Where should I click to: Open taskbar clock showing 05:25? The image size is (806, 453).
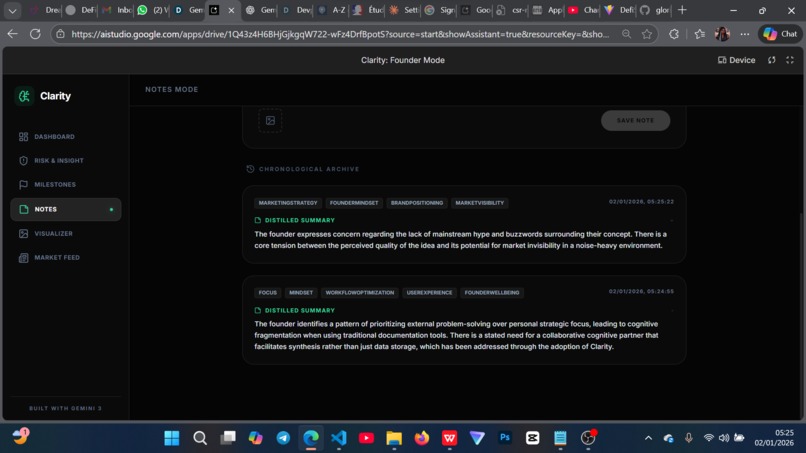(x=774, y=438)
